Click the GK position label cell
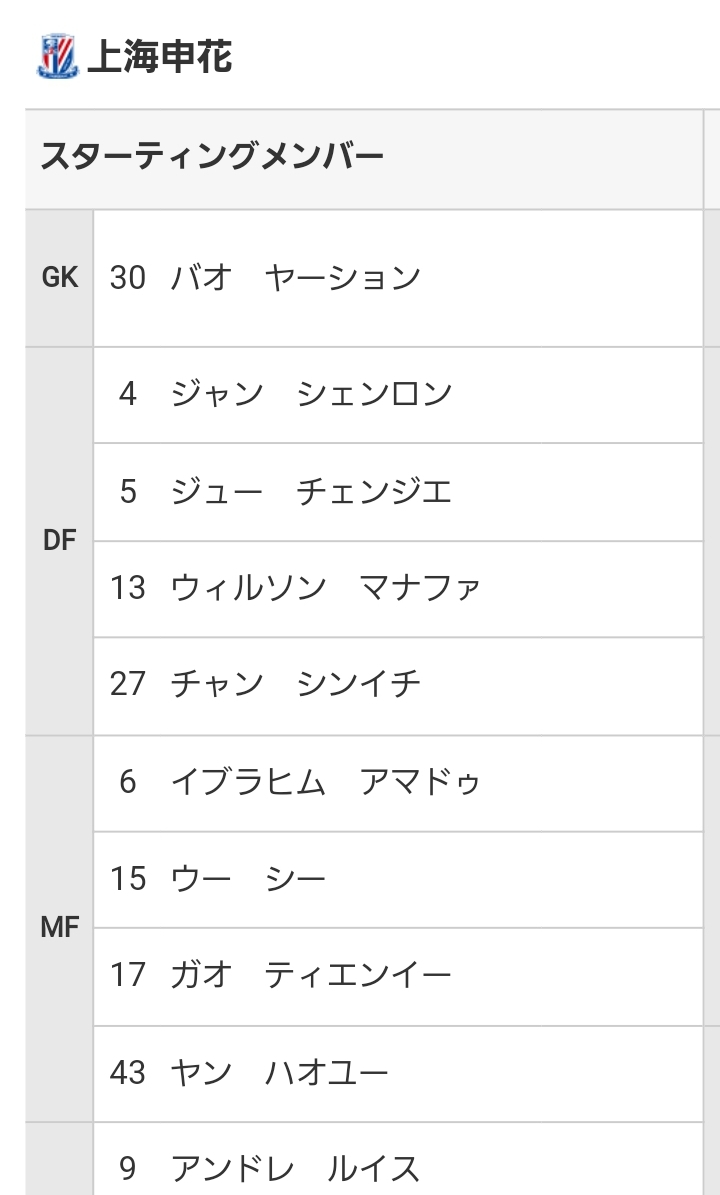 coord(60,277)
